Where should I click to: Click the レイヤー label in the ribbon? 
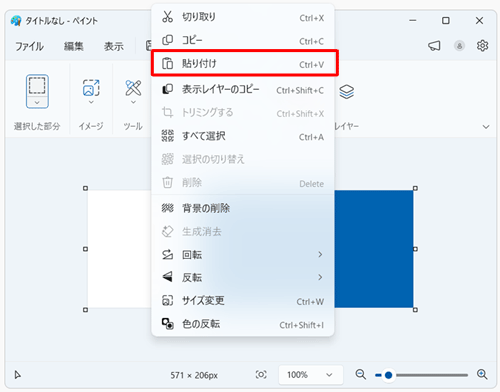tap(347, 126)
